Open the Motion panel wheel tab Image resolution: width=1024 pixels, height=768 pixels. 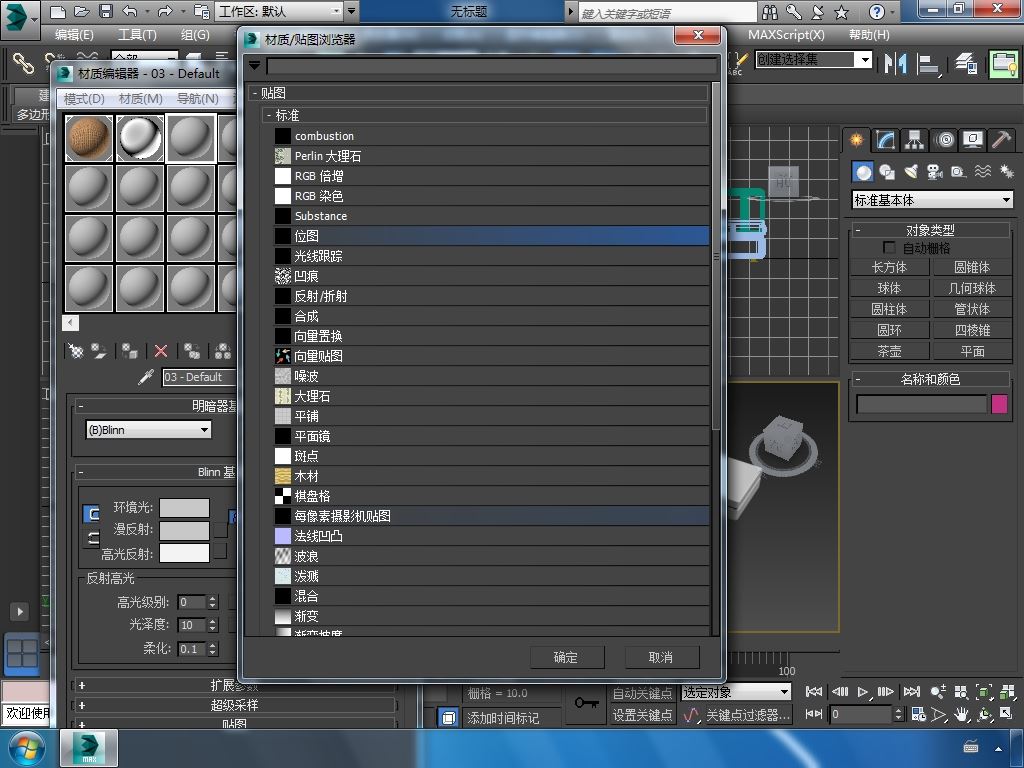[x=944, y=140]
